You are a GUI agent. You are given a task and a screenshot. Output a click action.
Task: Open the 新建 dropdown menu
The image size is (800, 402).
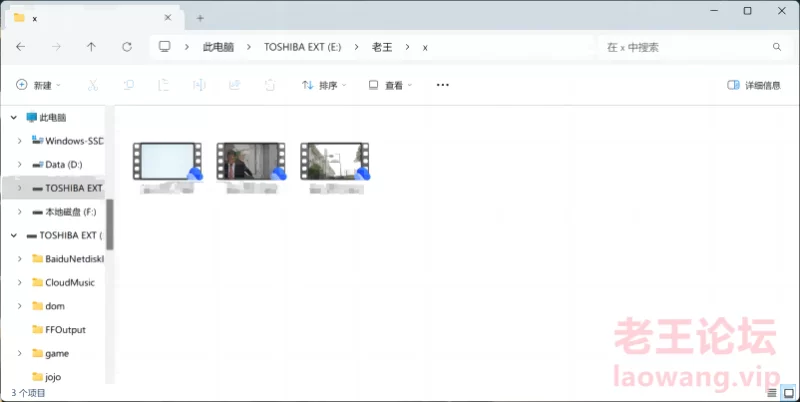39,86
